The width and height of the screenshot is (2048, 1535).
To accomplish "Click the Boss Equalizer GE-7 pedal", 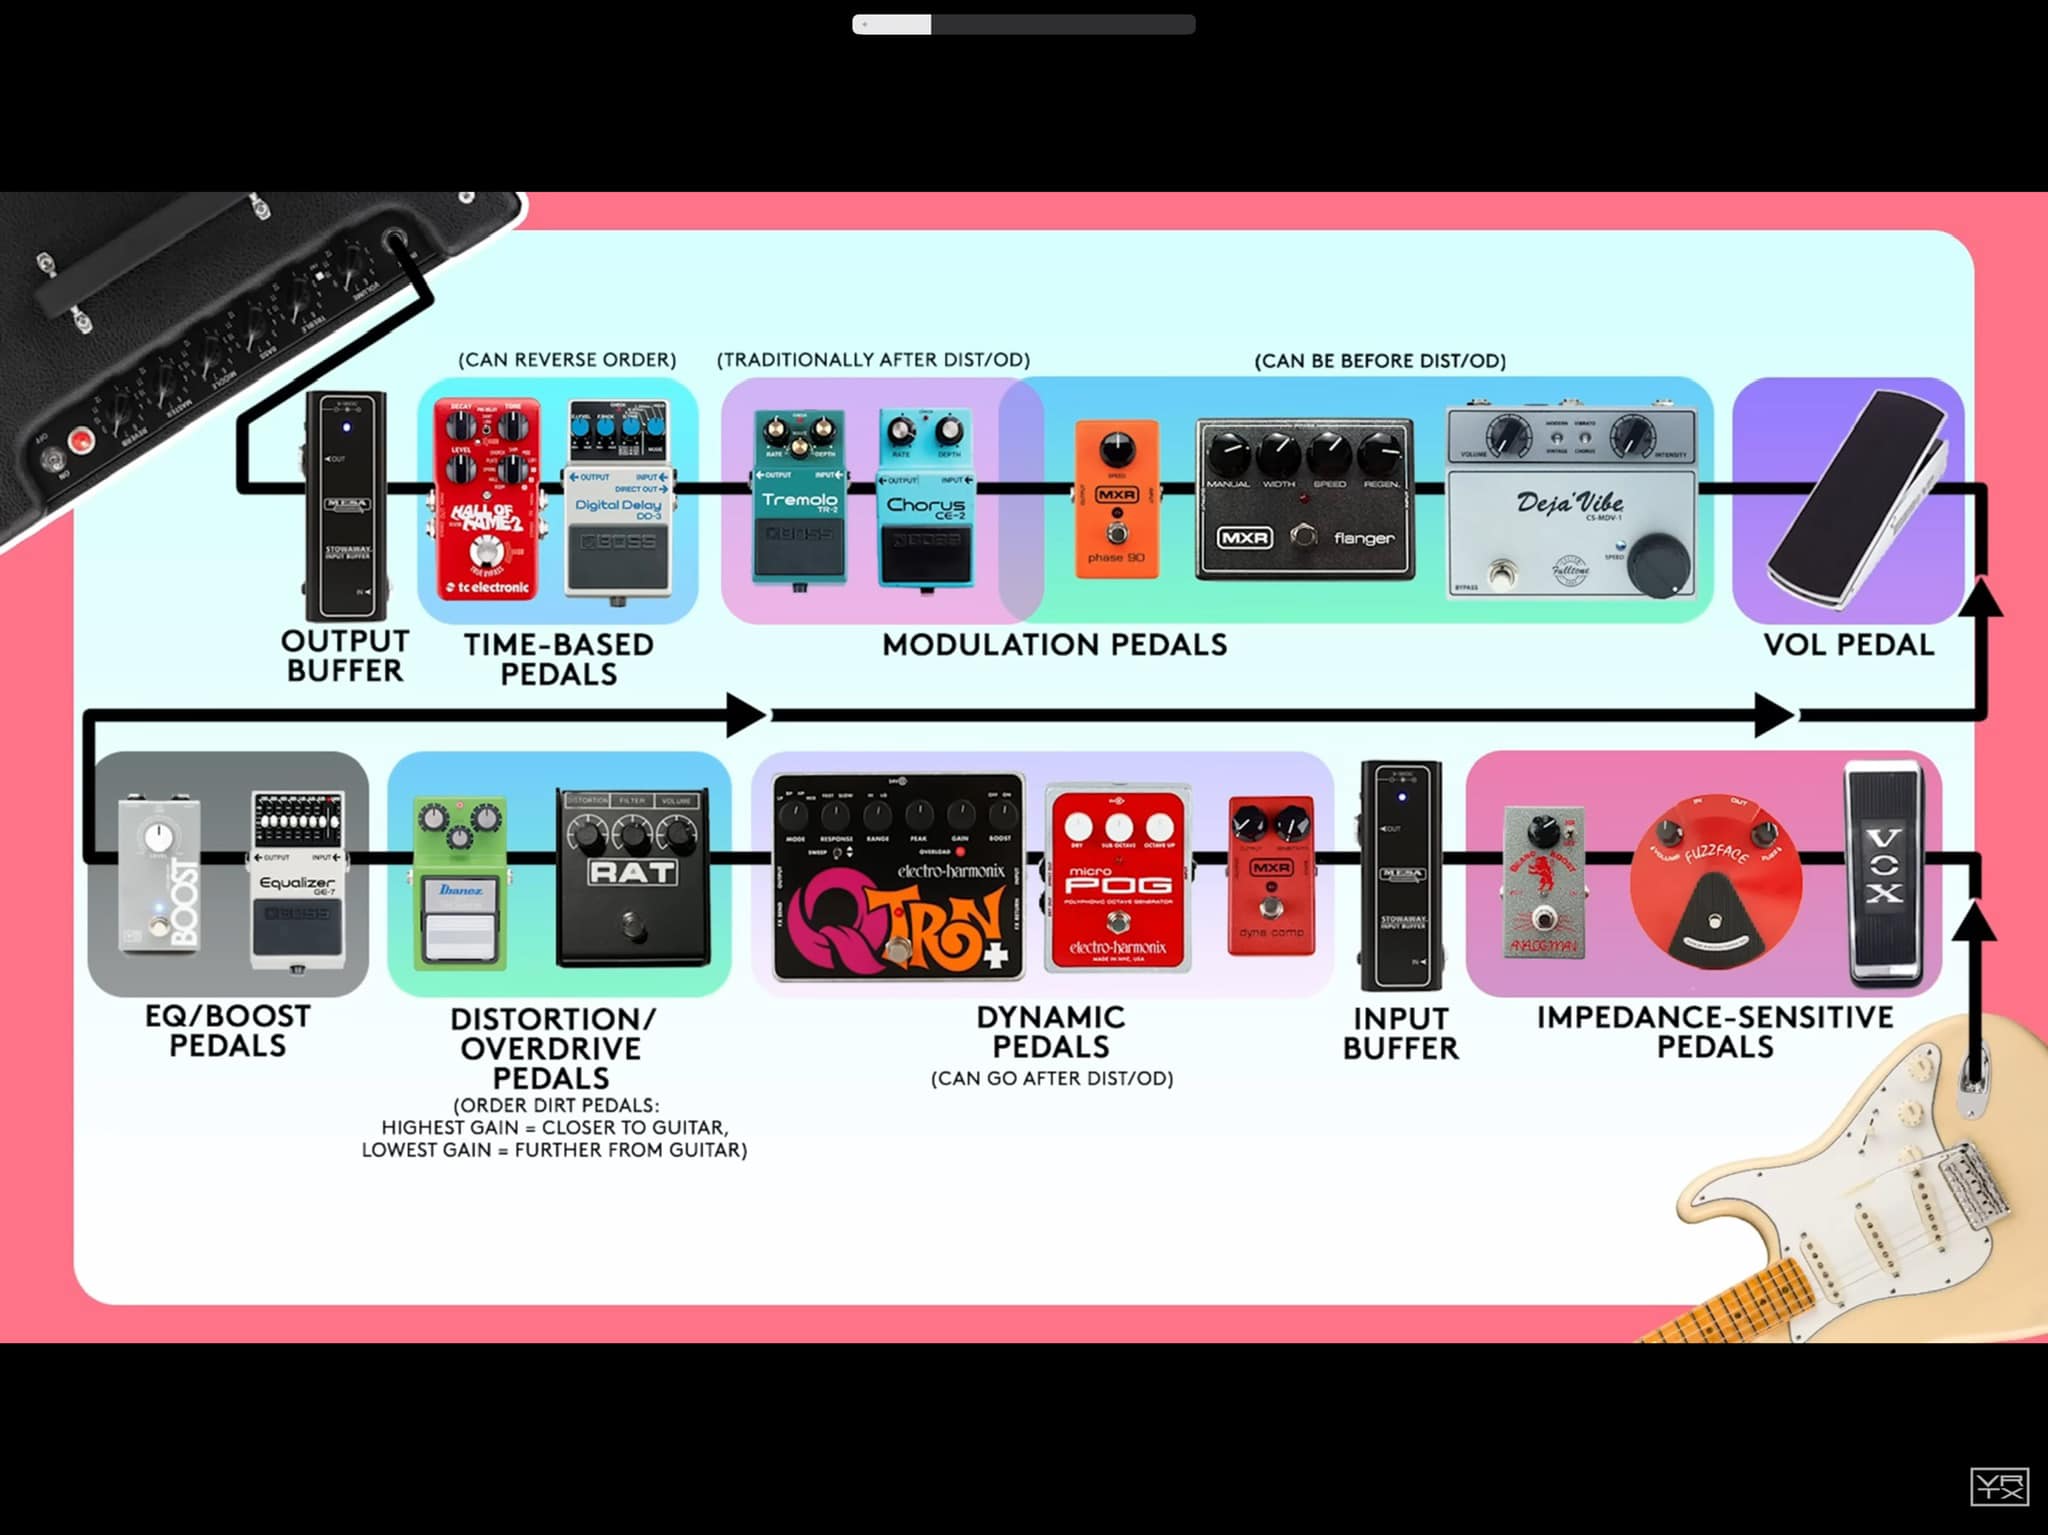I will click(x=297, y=880).
